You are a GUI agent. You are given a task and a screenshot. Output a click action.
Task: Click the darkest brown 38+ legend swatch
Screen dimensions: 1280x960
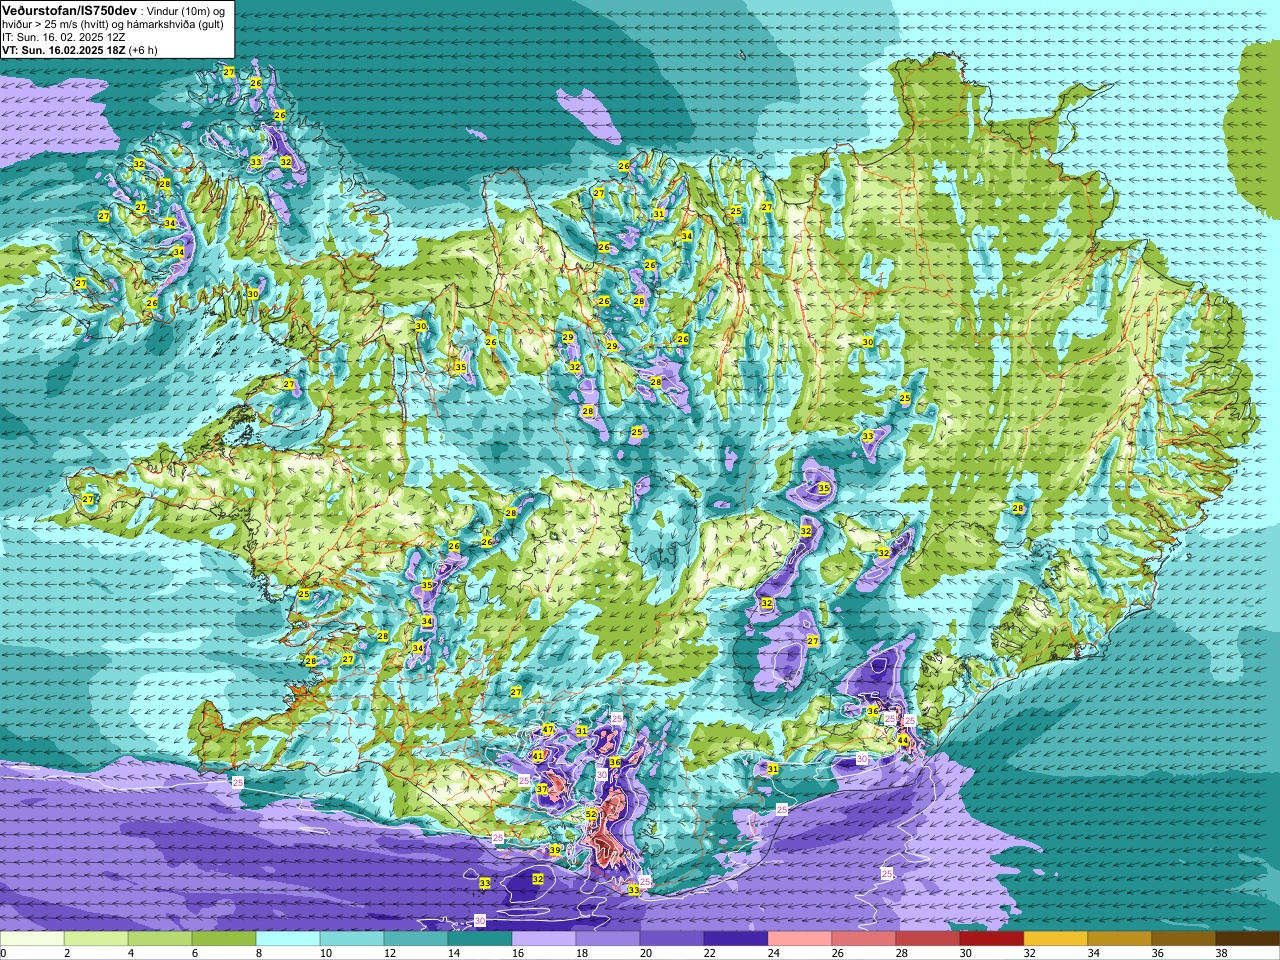[1248, 939]
